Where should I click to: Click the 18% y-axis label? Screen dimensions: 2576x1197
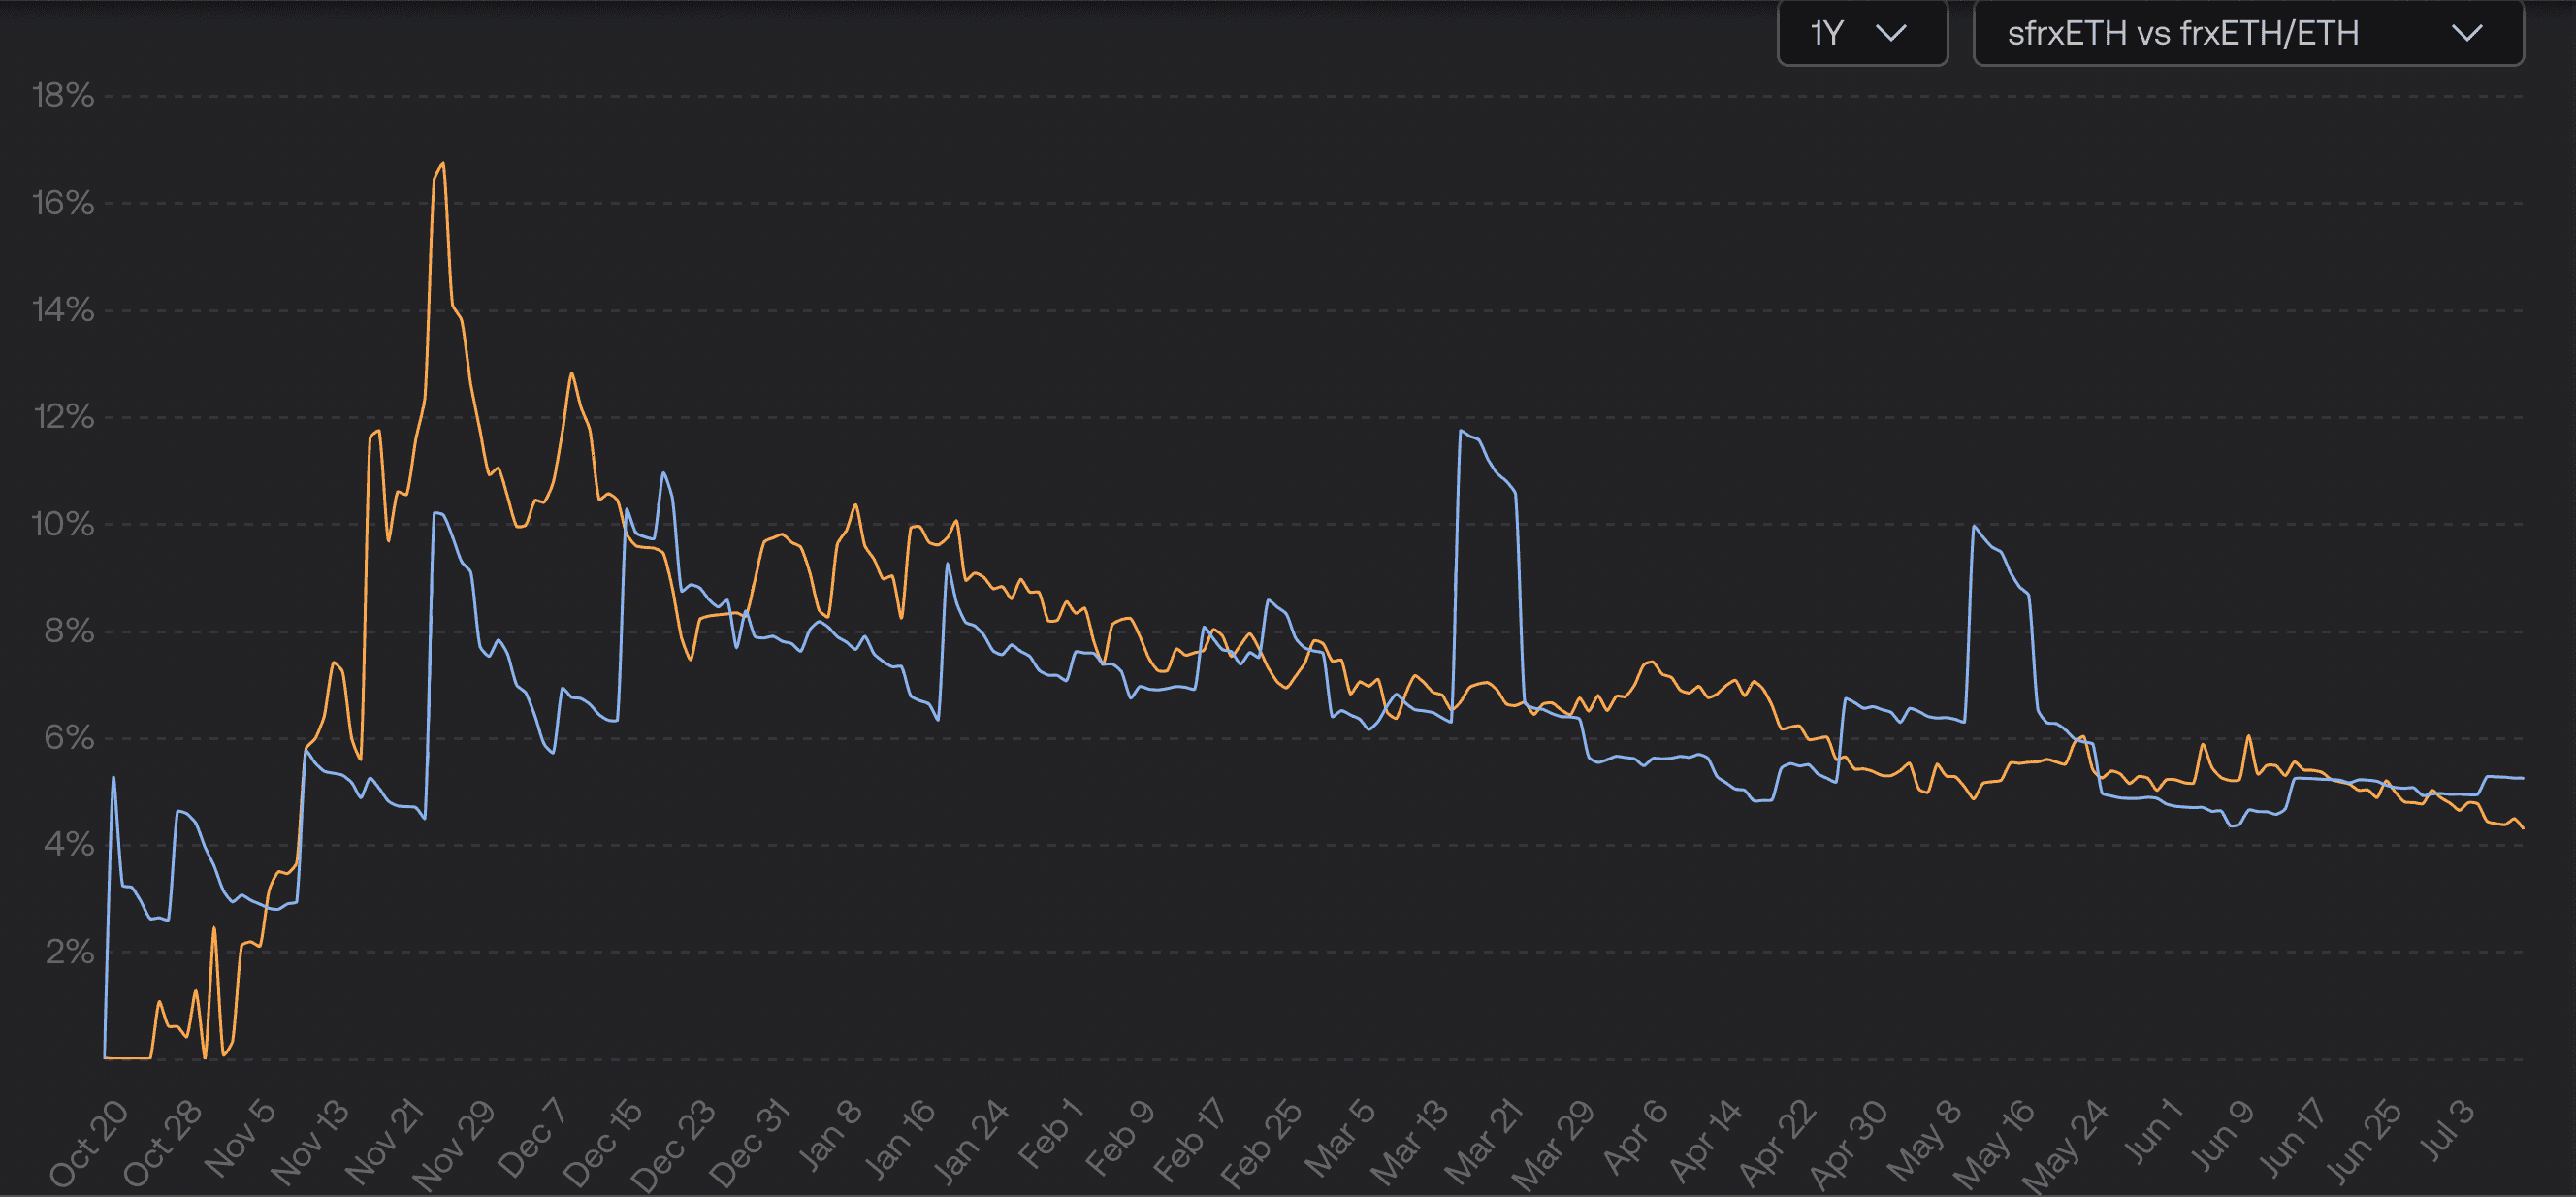point(63,96)
